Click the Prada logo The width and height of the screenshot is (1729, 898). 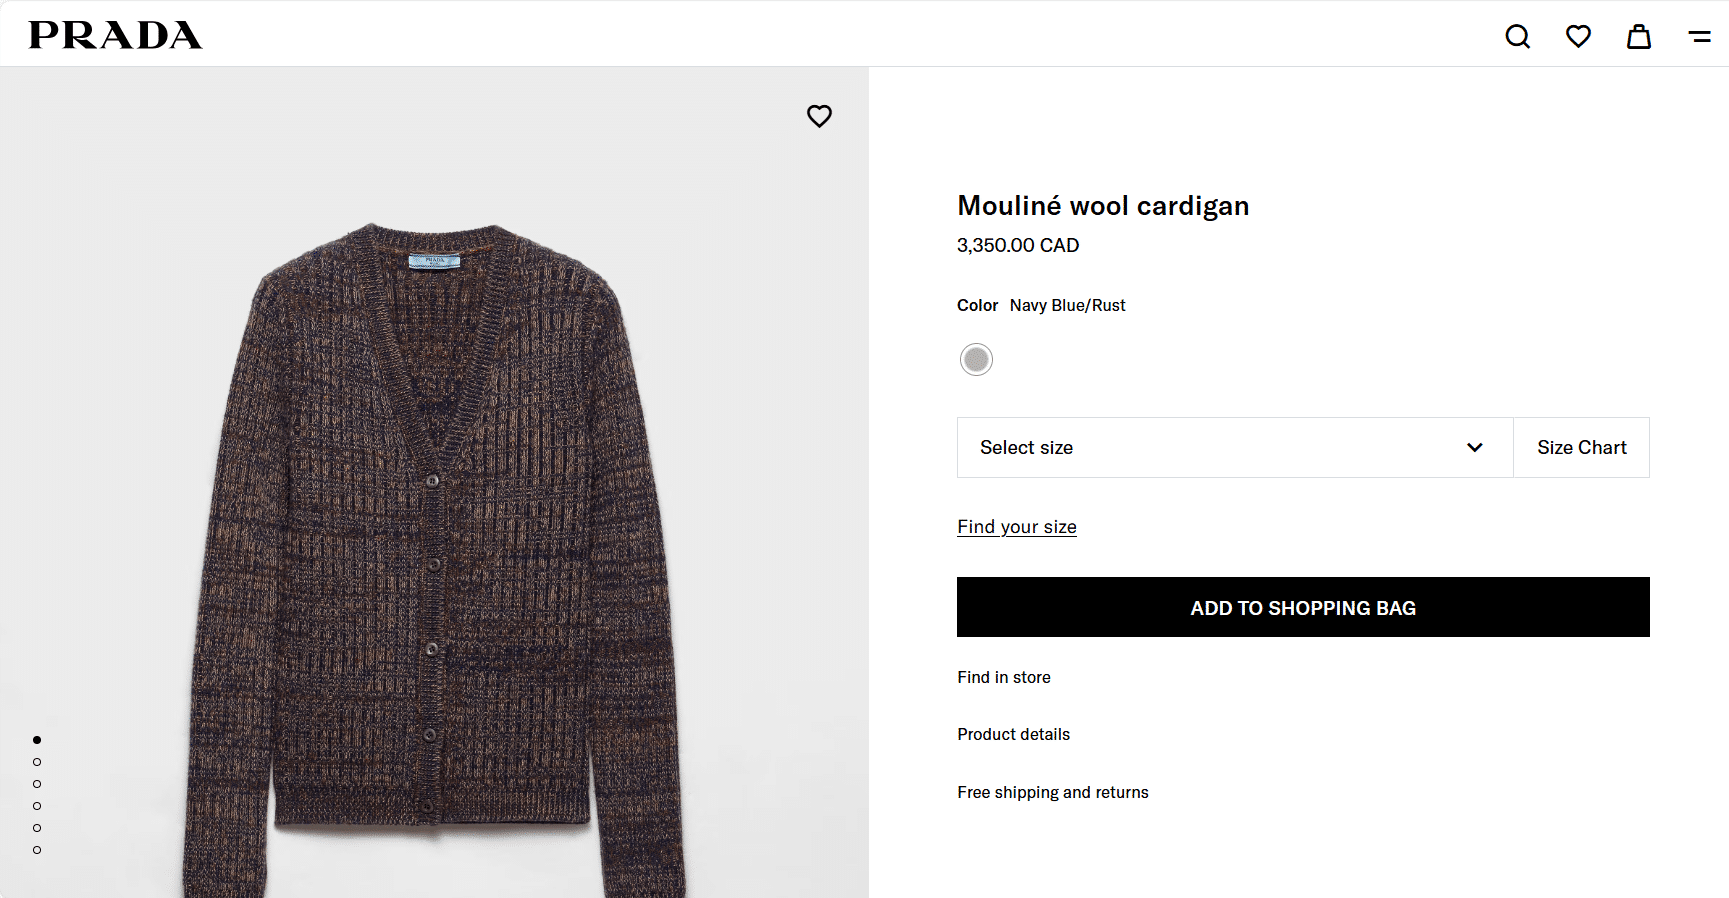coord(115,35)
